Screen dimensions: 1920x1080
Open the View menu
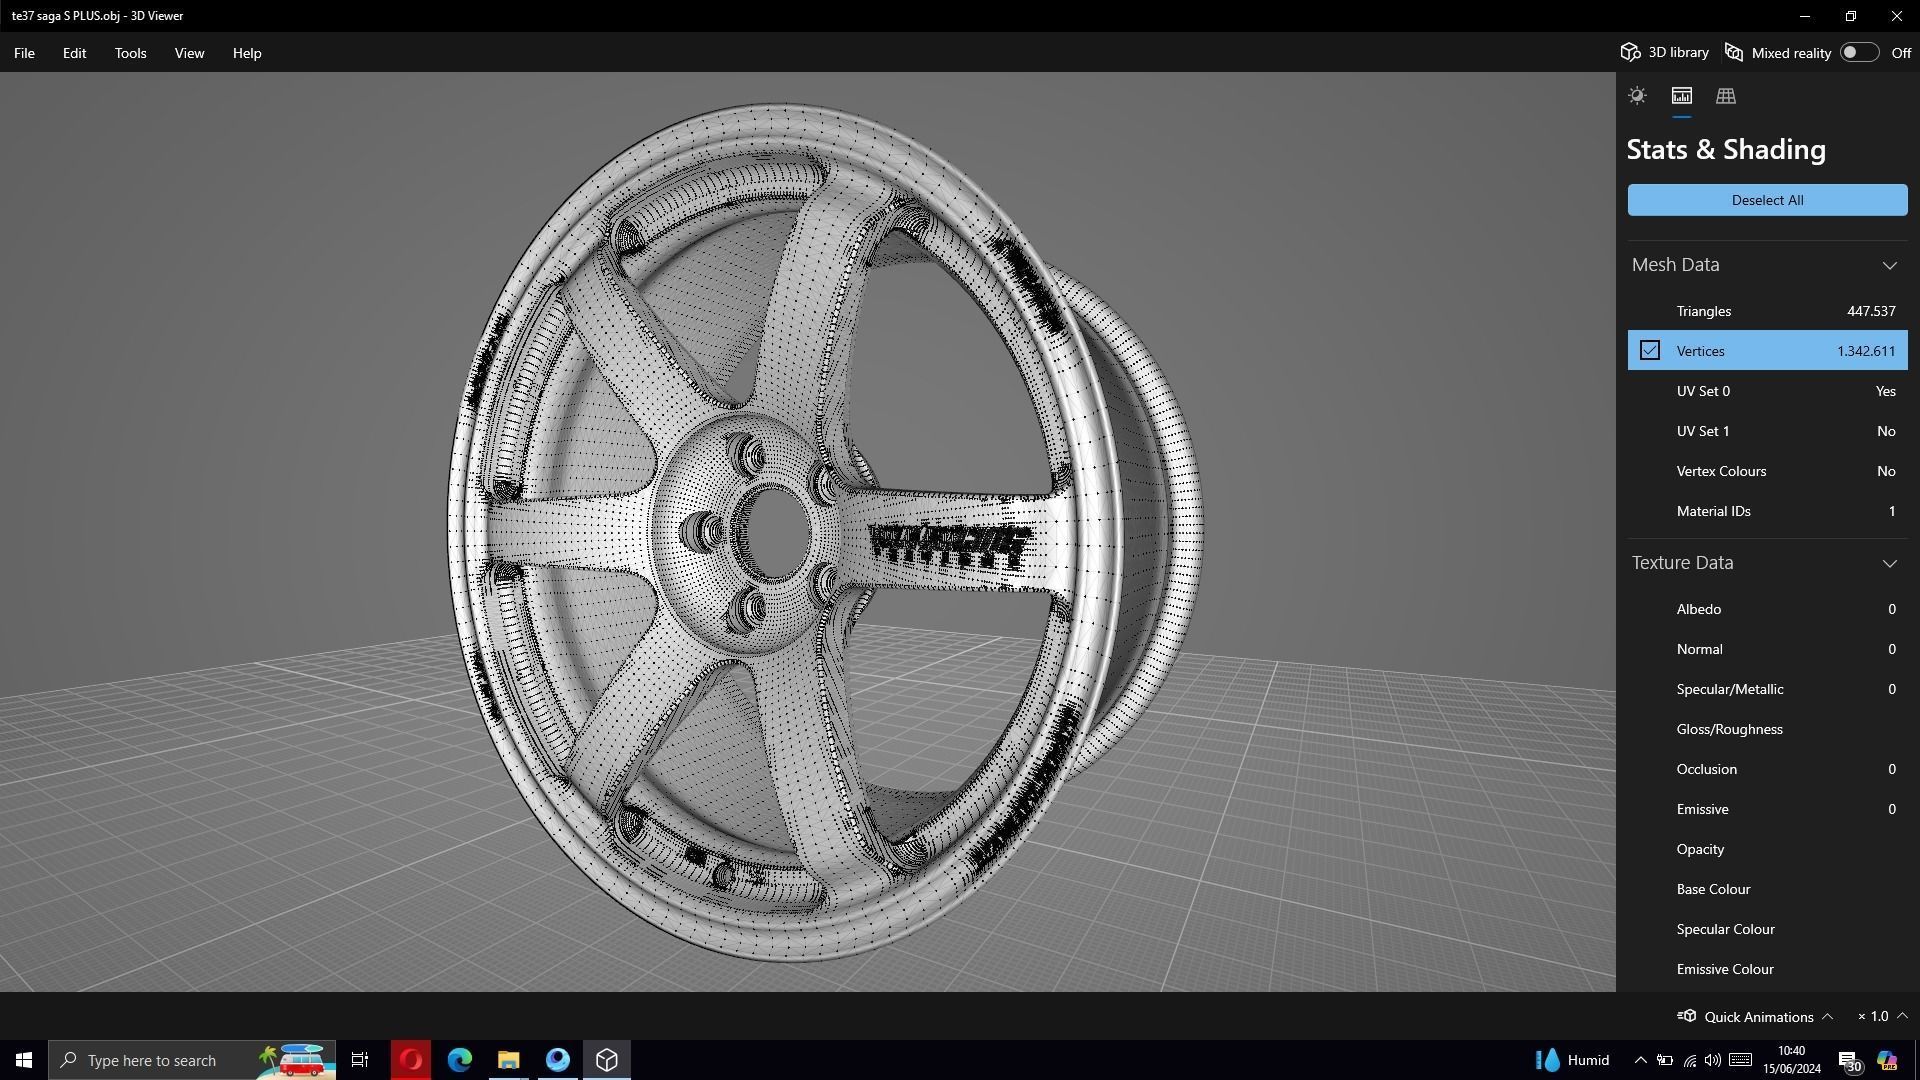(189, 53)
